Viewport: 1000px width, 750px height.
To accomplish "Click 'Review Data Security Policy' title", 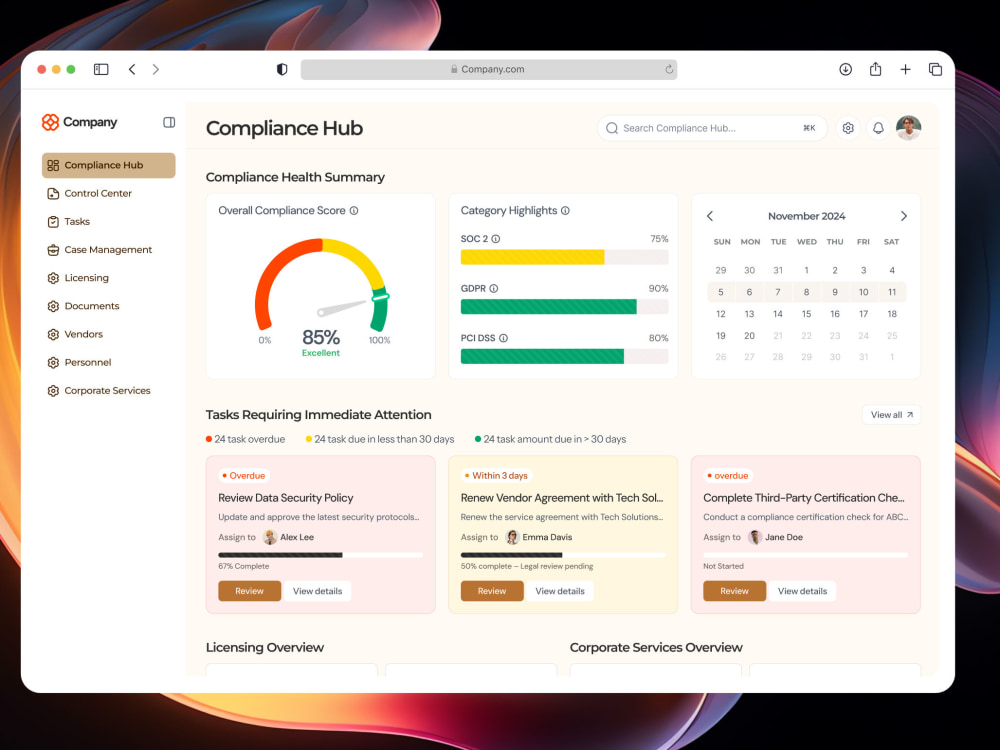I will (x=286, y=498).
